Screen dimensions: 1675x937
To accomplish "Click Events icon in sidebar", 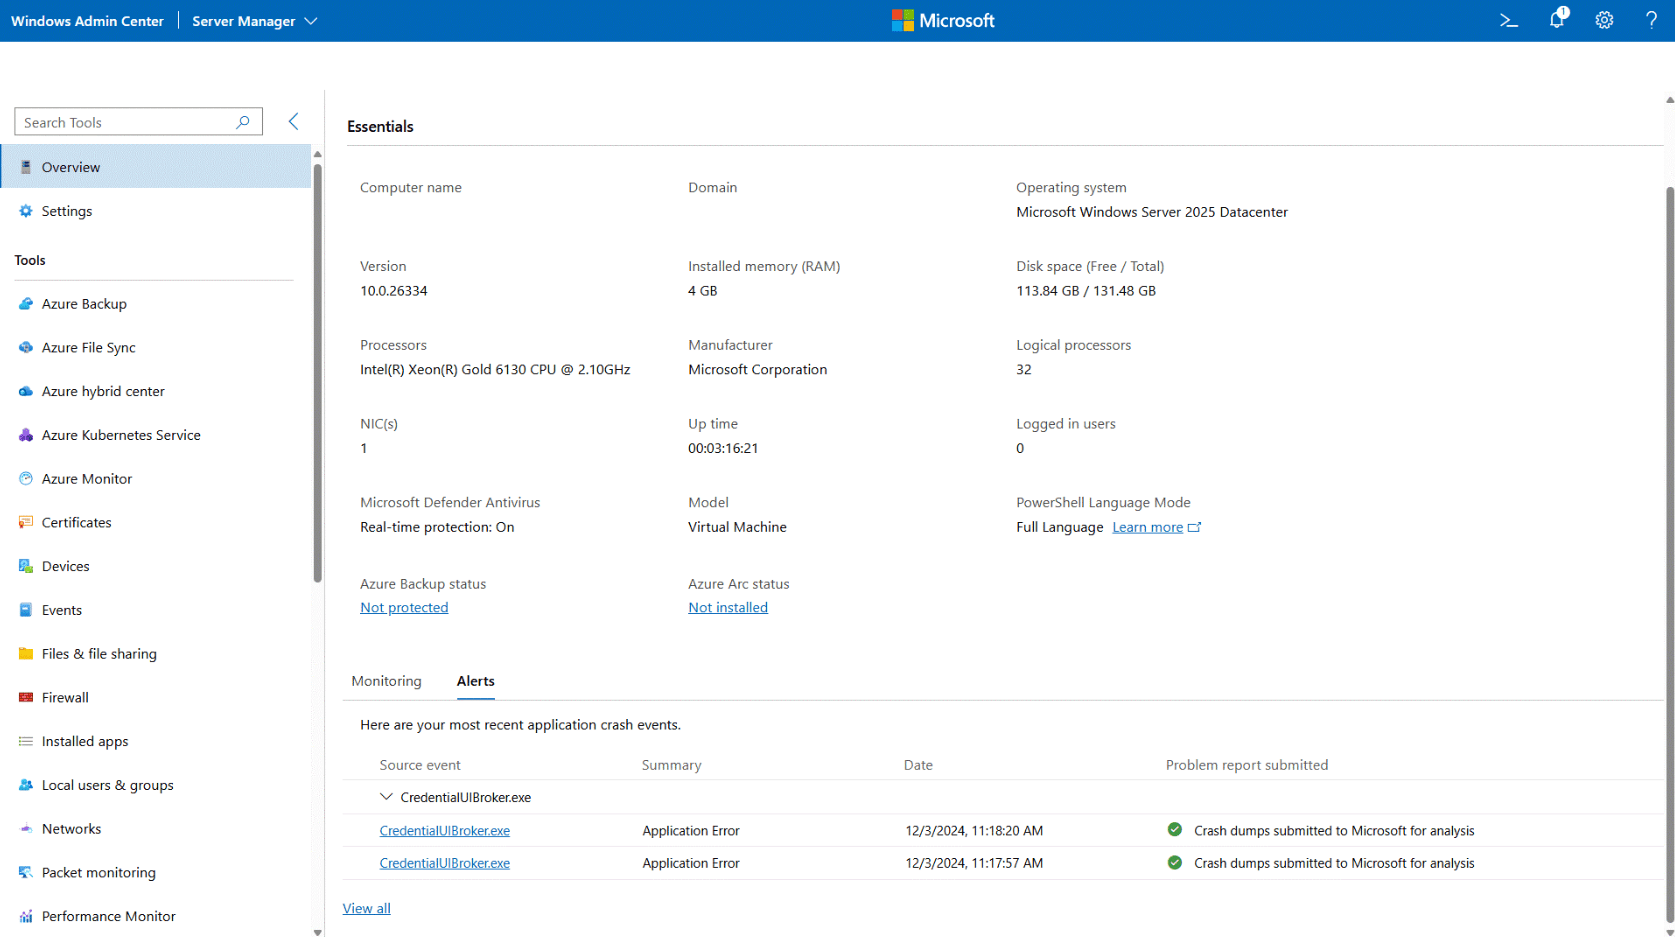I will (26, 610).
